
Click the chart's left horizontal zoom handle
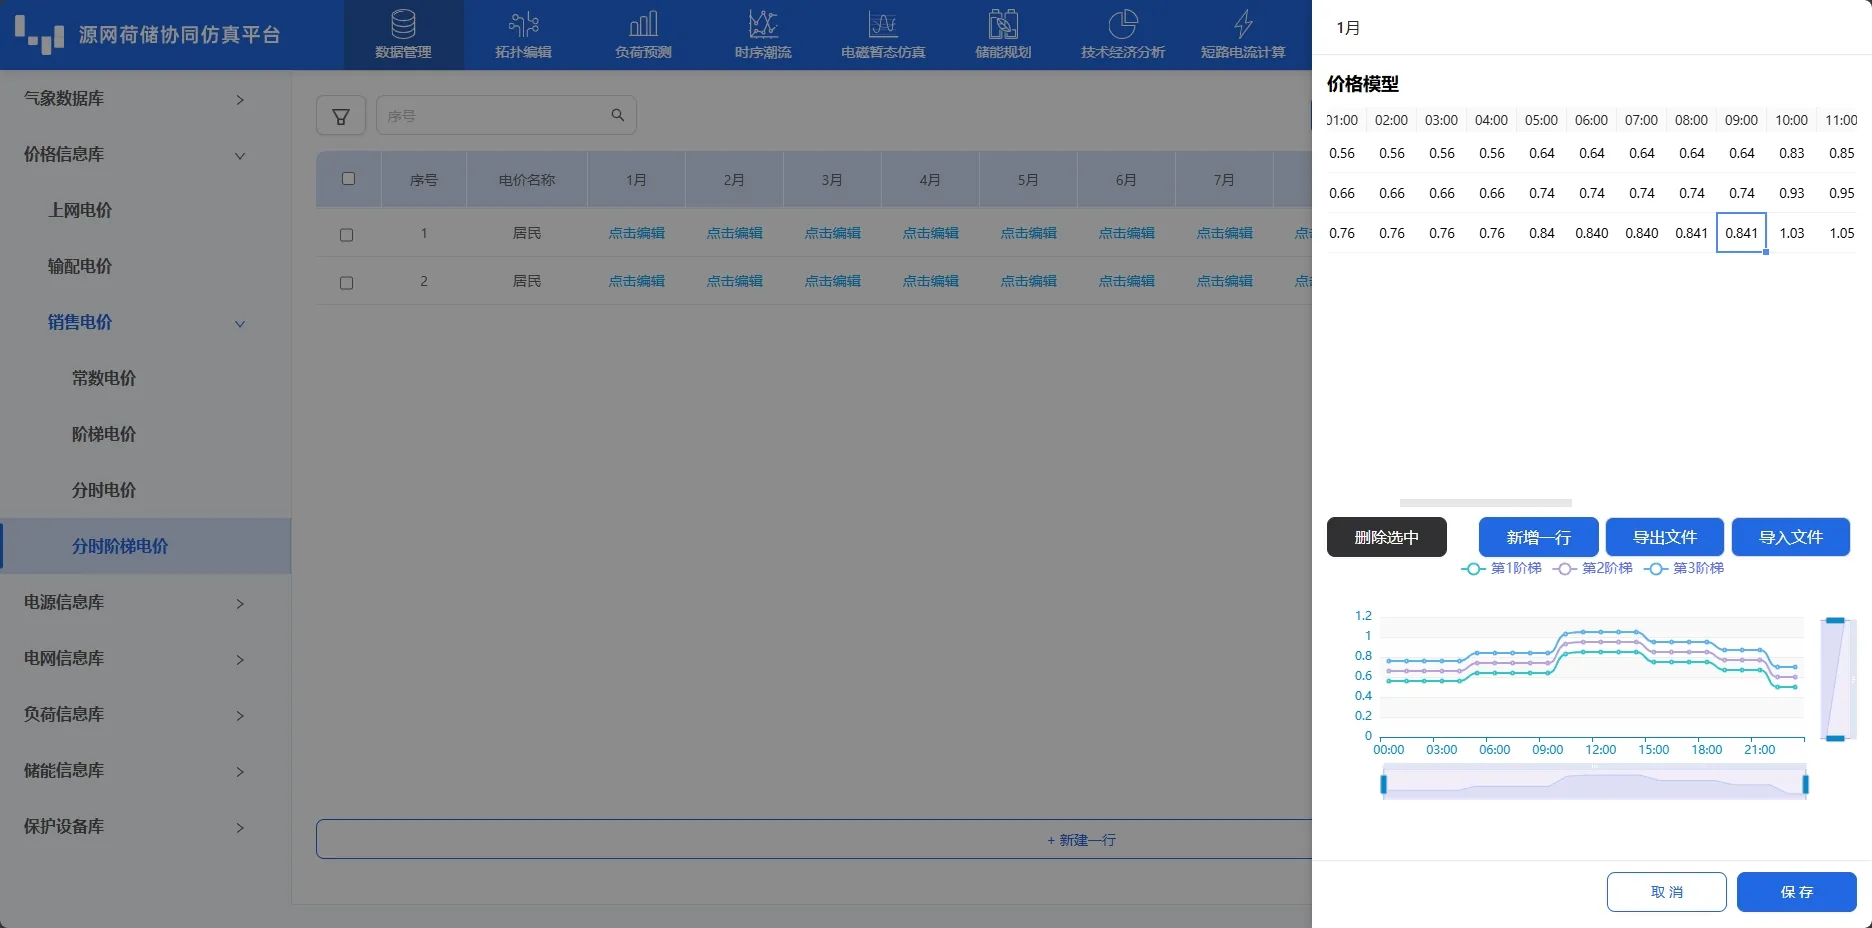(x=1383, y=784)
